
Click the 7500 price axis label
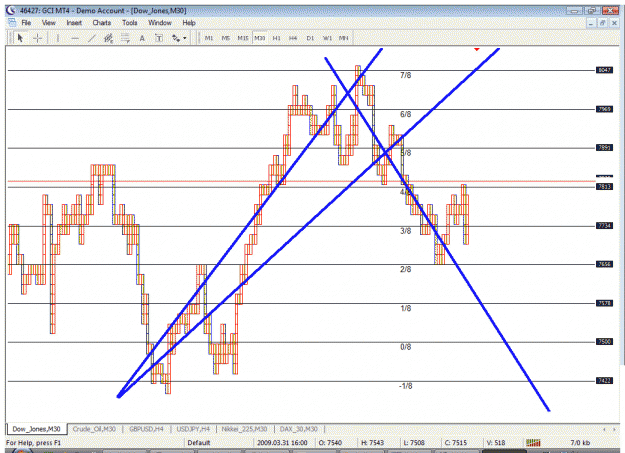(x=604, y=342)
